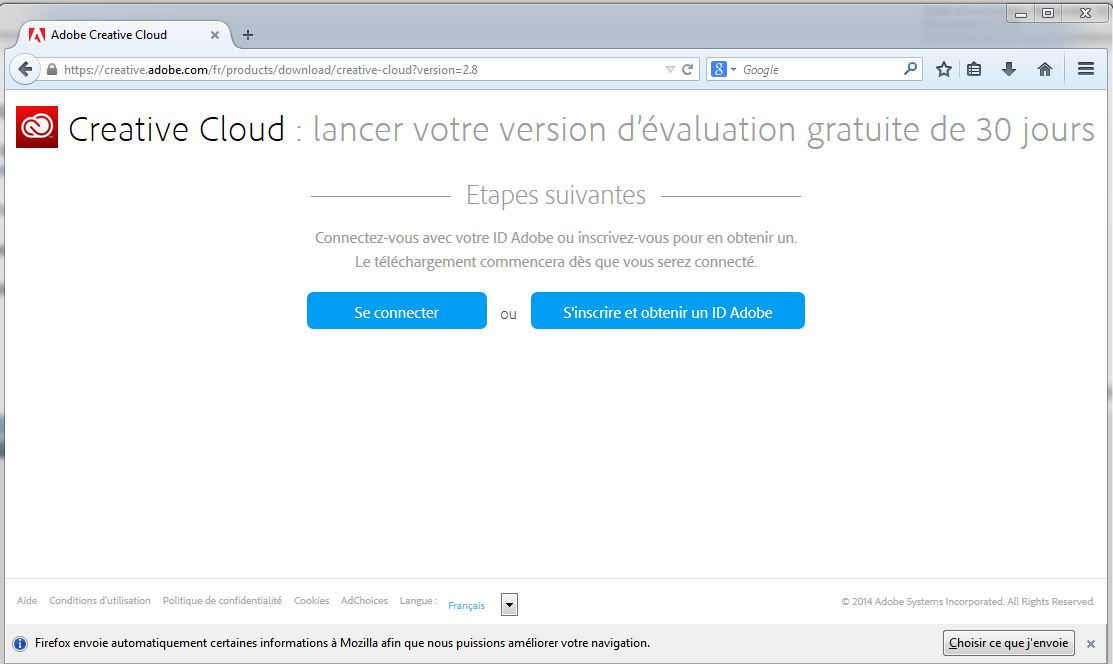Bookmark this page with the star icon
The height and width of the screenshot is (664, 1113).
943,70
